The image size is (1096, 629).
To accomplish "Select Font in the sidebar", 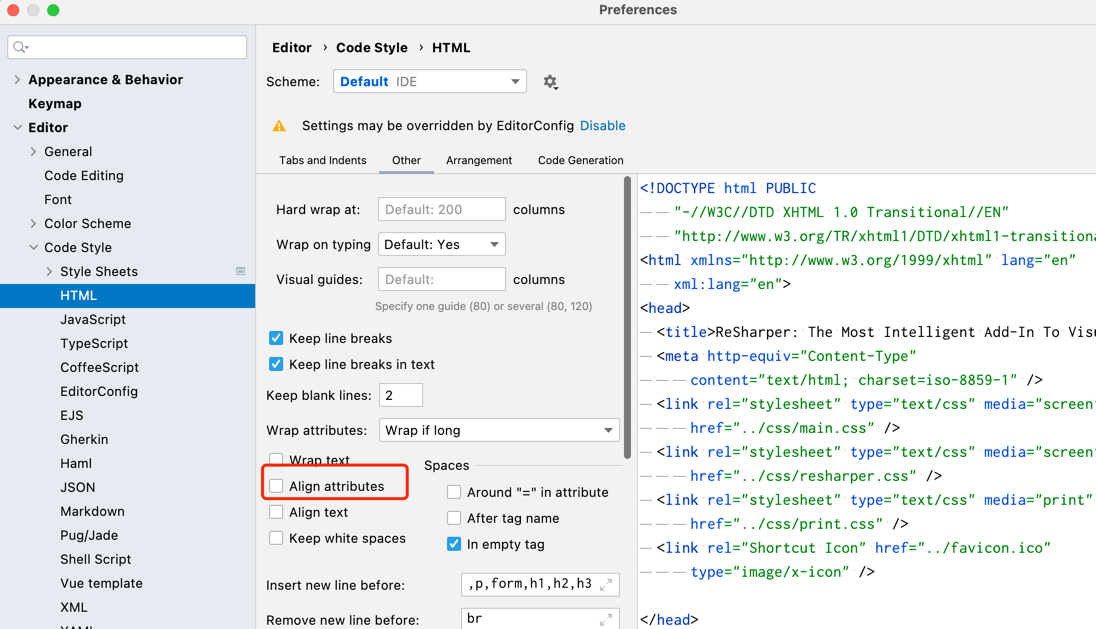I will [58, 199].
